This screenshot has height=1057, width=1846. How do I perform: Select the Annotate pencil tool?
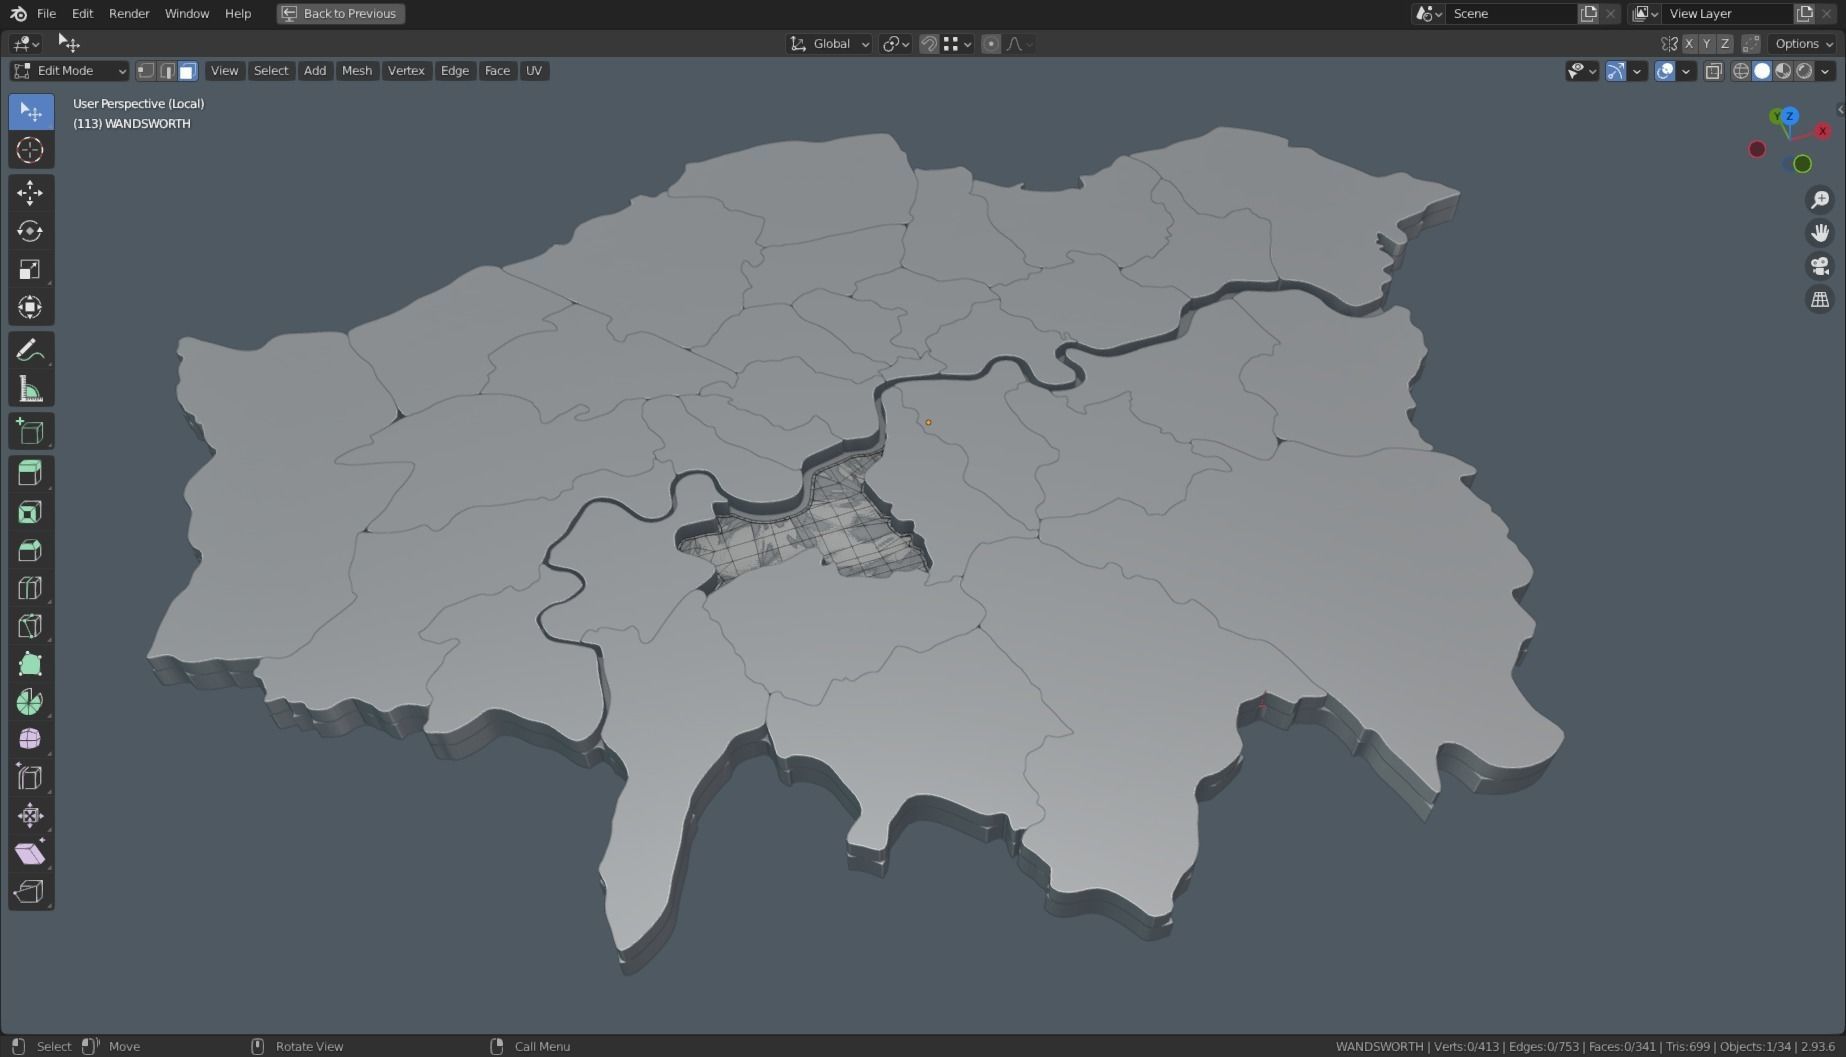[x=30, y=351]
